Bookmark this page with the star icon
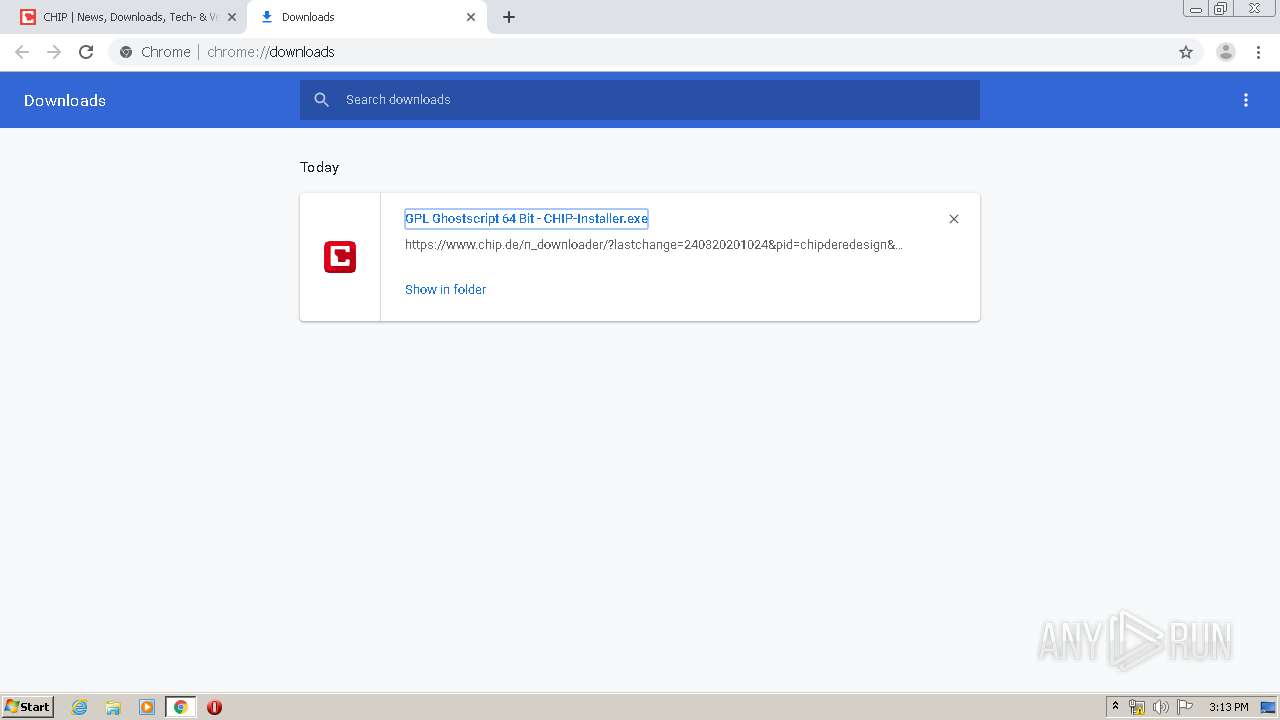Viewport: 1280px width, 720px height. 1186,52
